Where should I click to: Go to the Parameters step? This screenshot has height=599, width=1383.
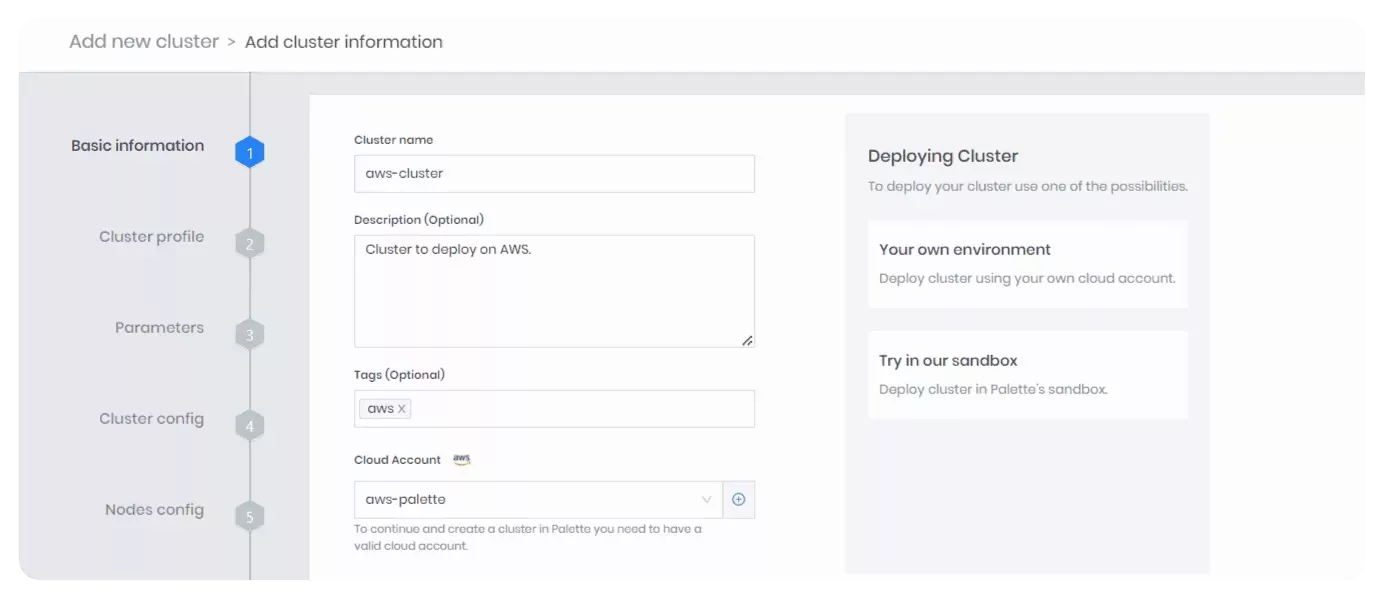click(159, 328)
